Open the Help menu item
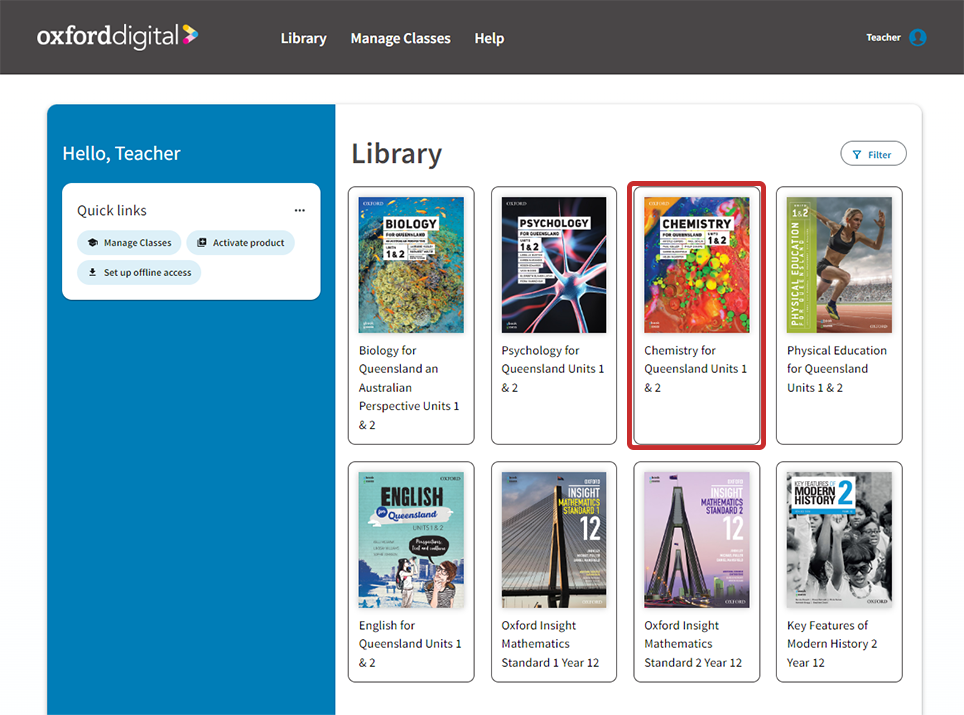Viewport: 964px width, 715px height. click(x=489, y=38)
